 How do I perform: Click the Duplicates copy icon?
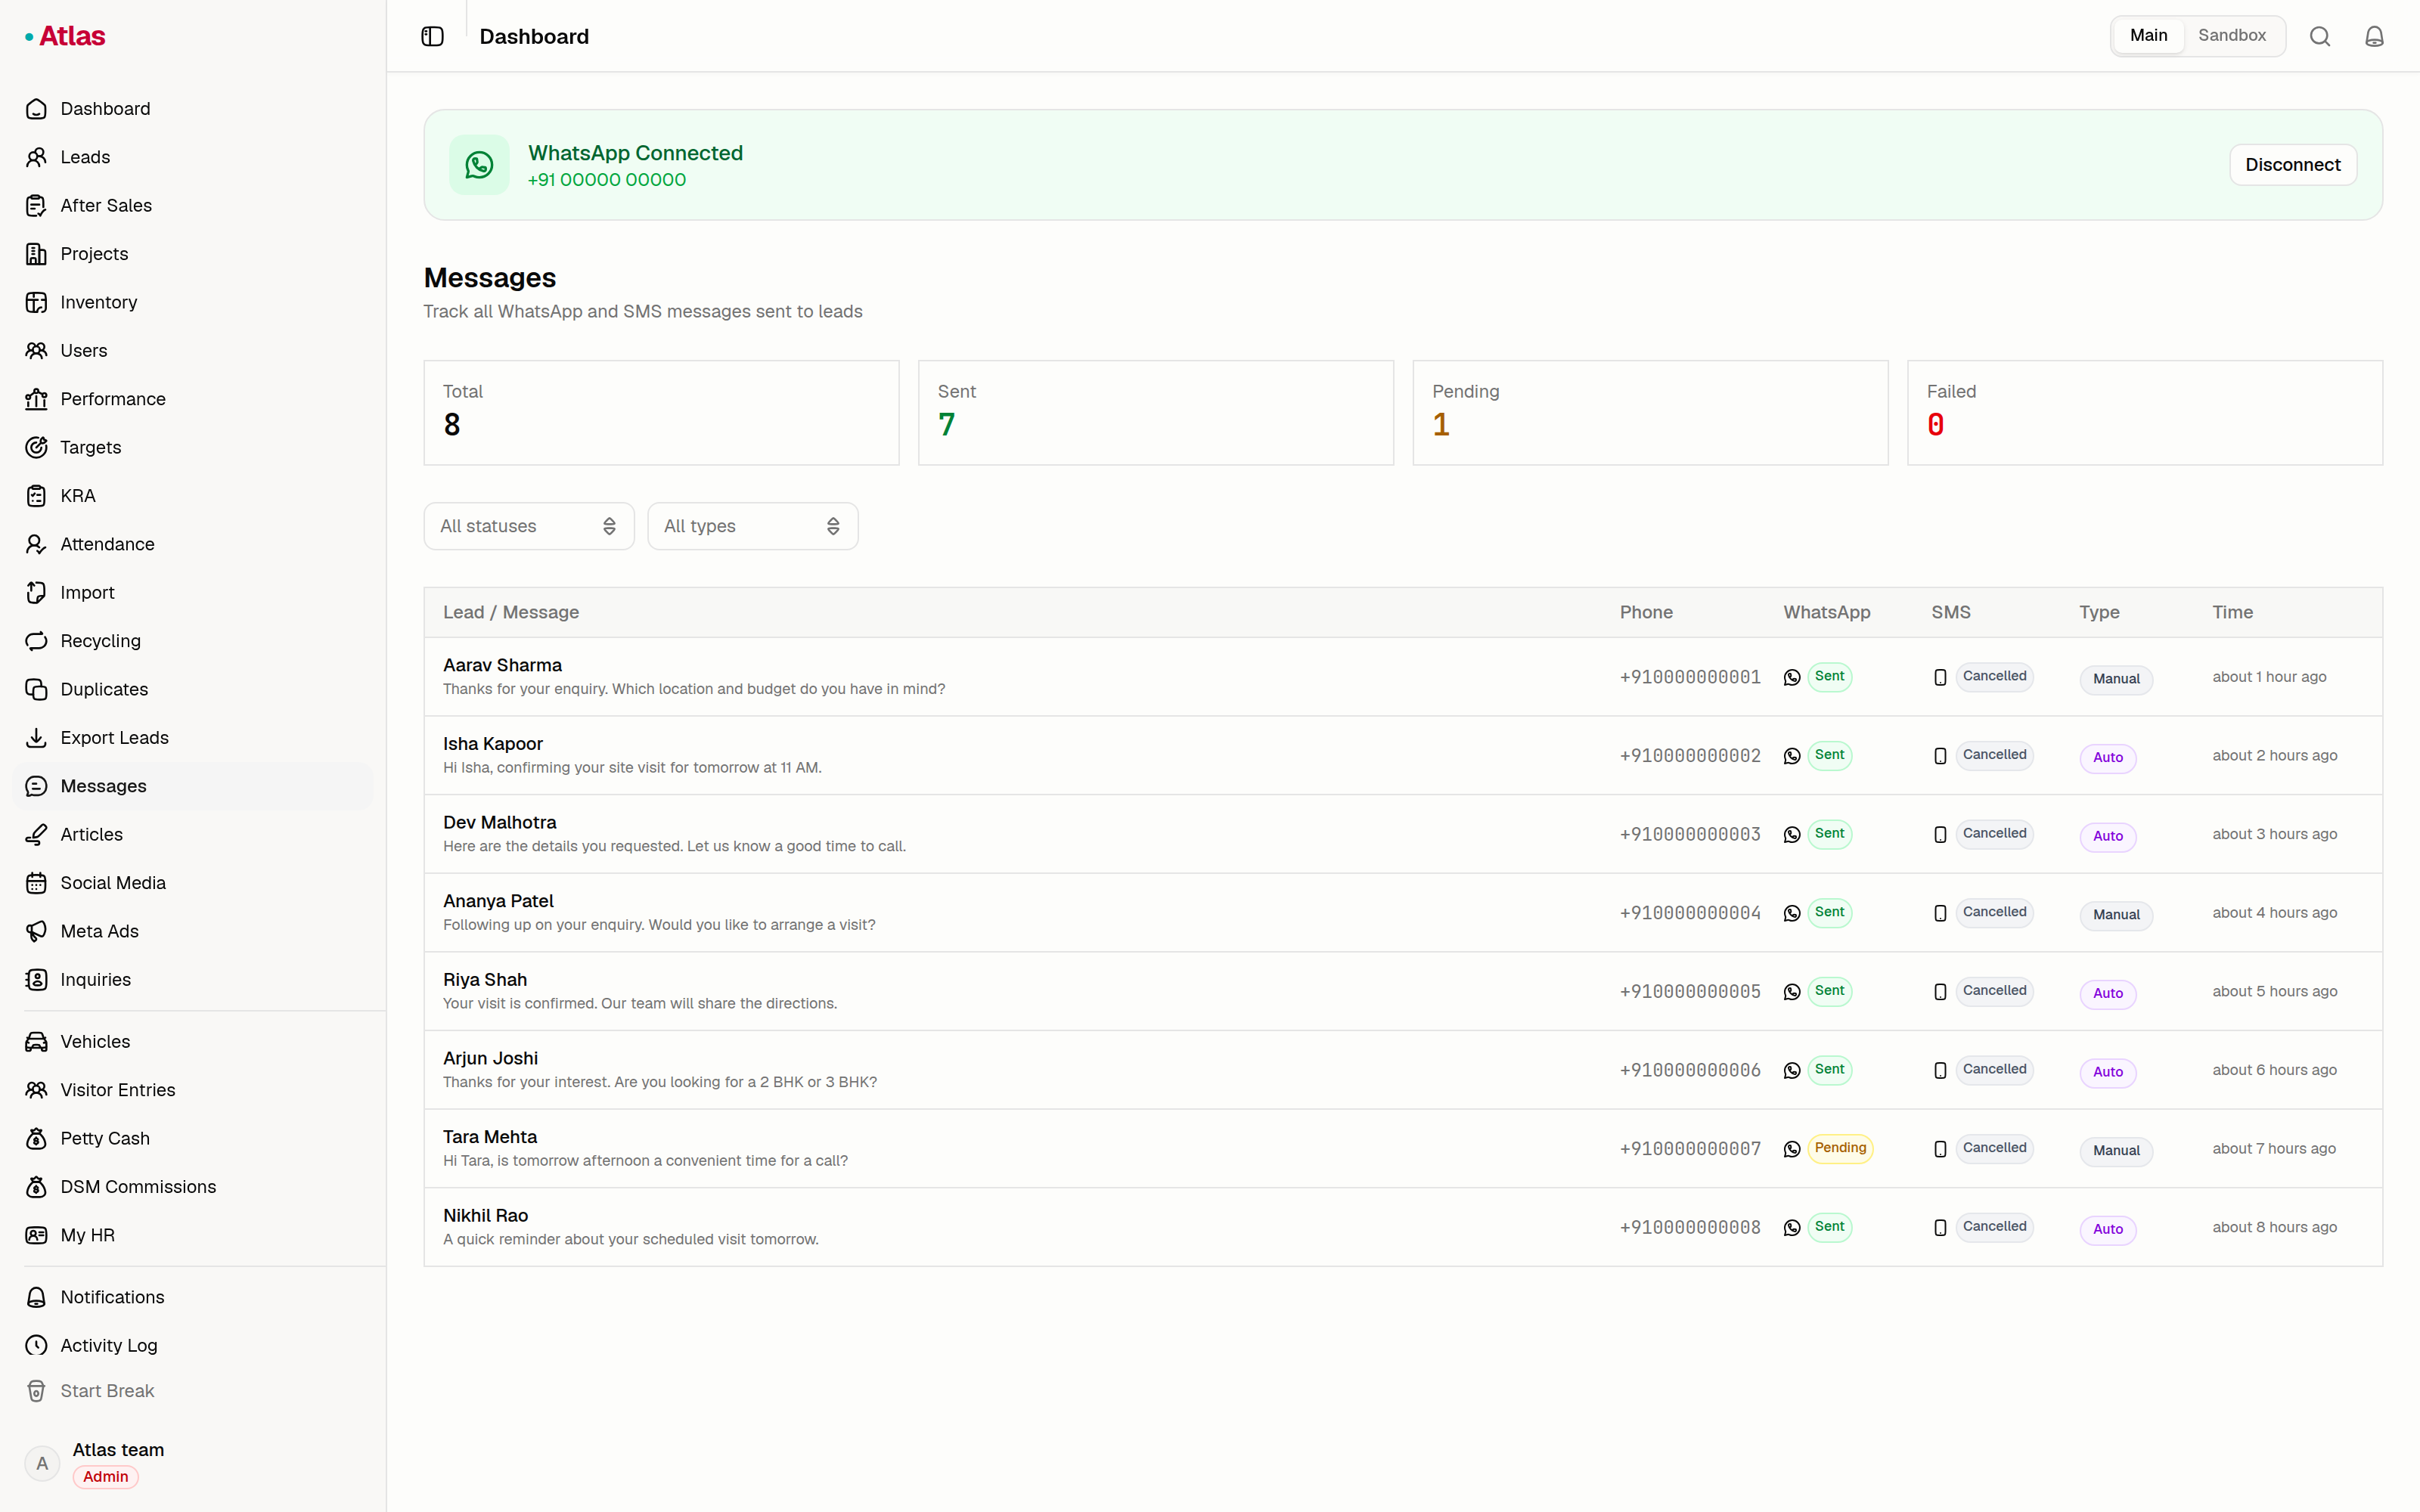[37, 689]
